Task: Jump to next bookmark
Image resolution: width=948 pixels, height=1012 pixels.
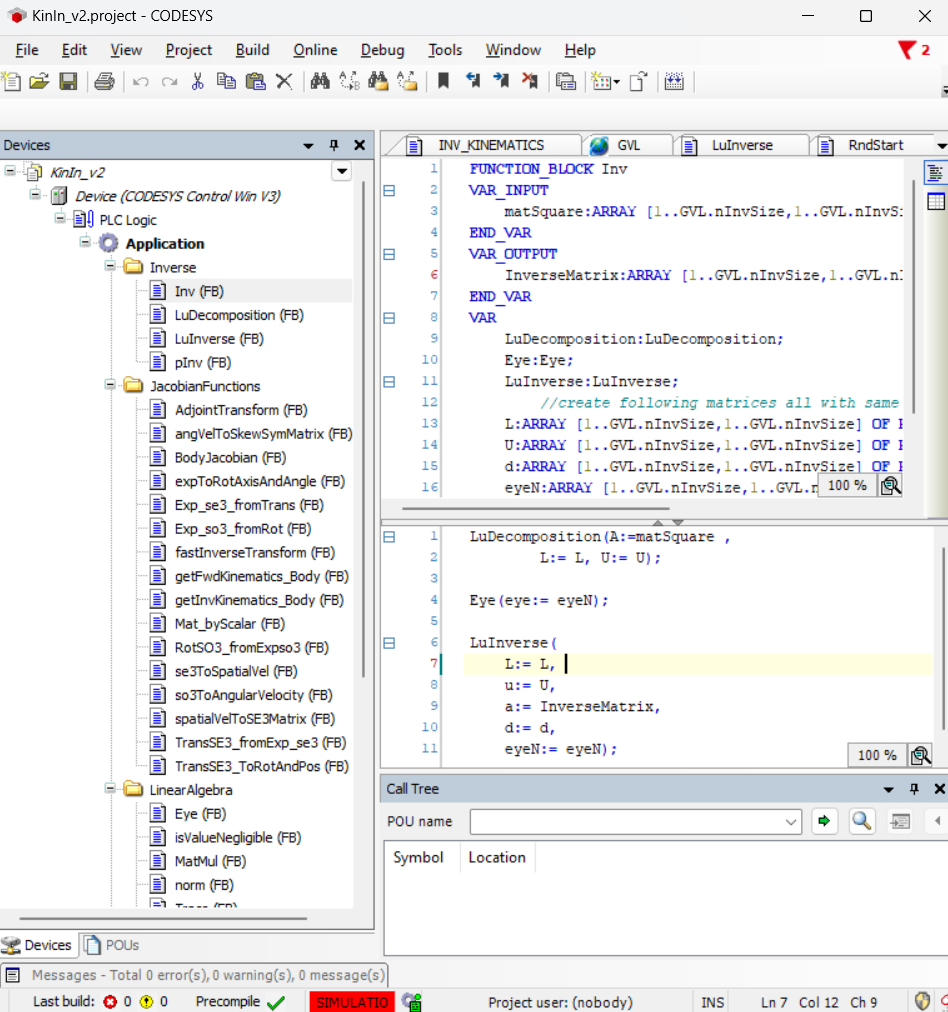Action: 501,81
